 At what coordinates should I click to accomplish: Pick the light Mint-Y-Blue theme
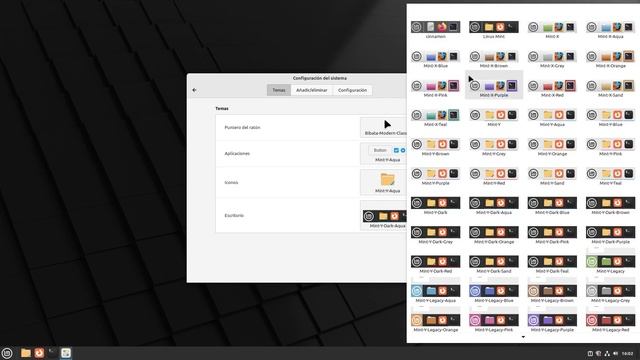point(611,118)
